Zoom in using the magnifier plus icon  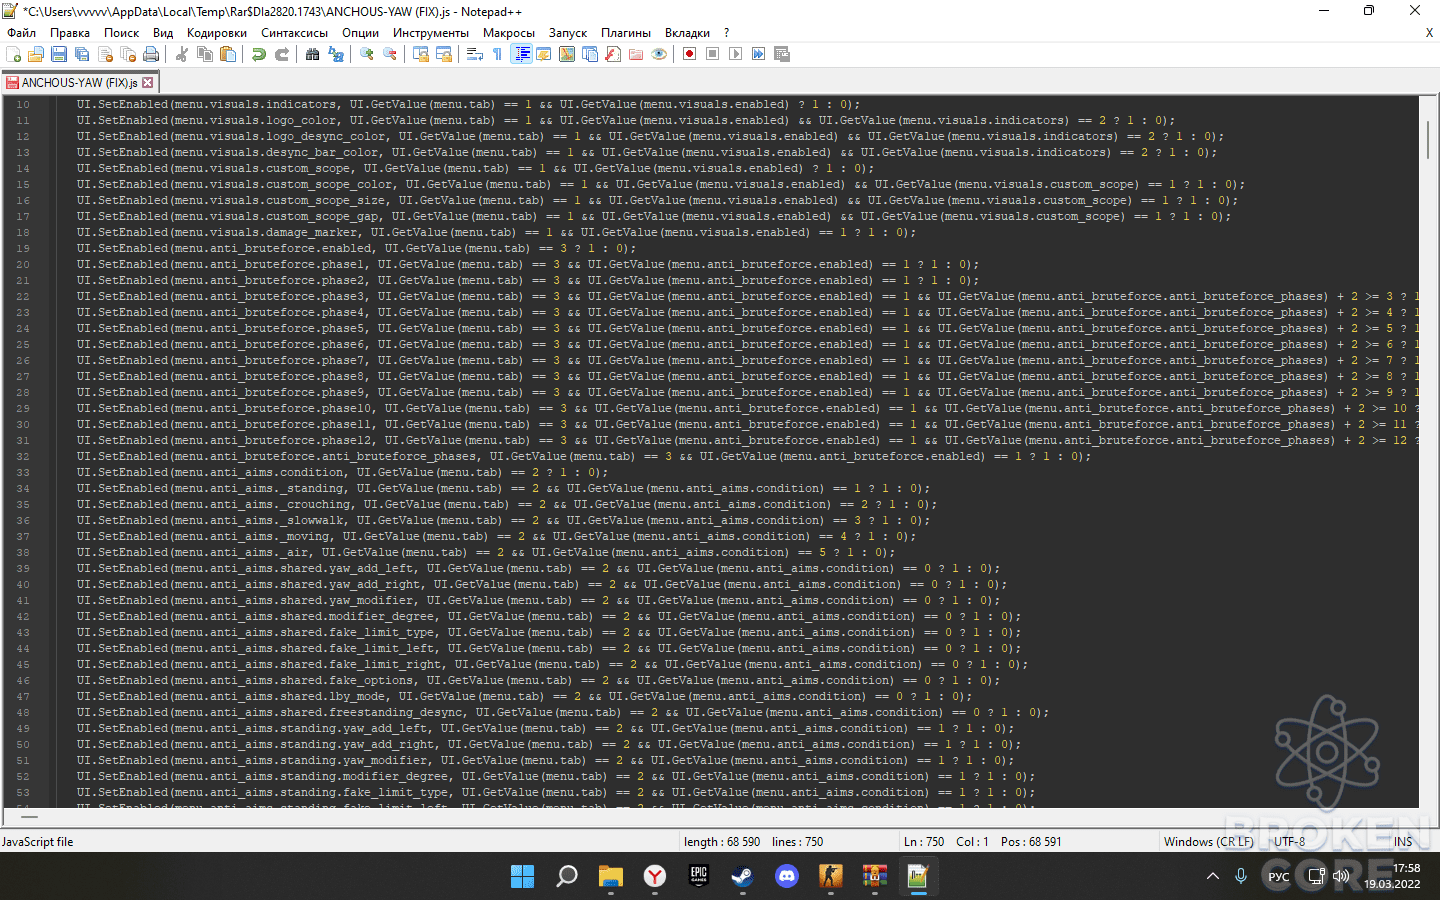coord(367,54)
